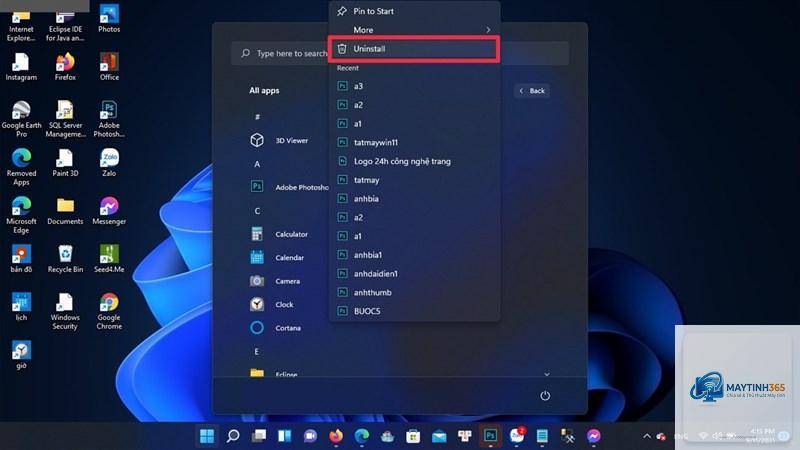Select giờ desktop shortcut
The width and height of the screenshot is (800, 450).
click(x=21, y=355)
